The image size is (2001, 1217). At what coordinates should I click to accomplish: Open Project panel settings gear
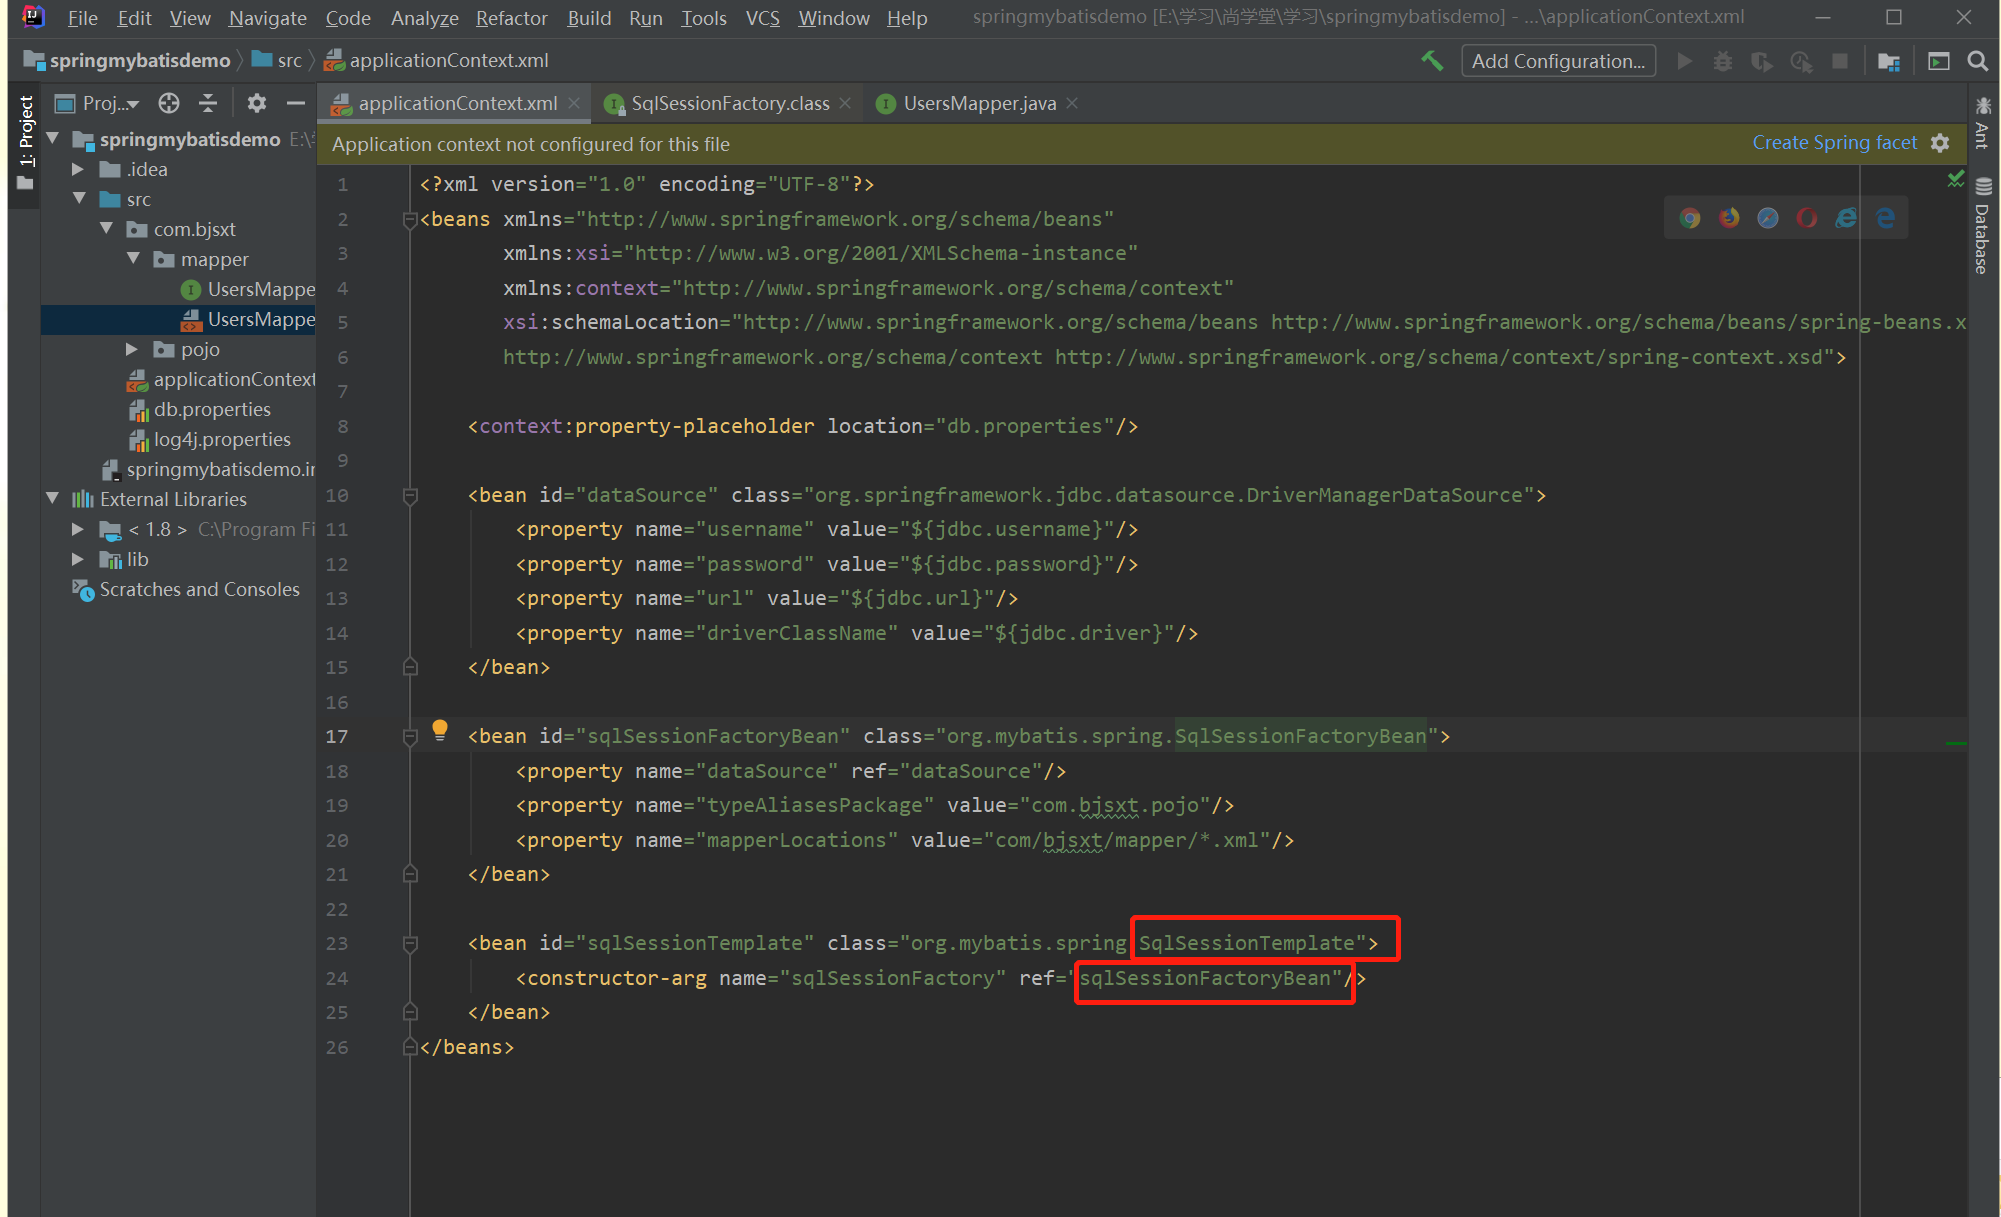tap(257, 103)
